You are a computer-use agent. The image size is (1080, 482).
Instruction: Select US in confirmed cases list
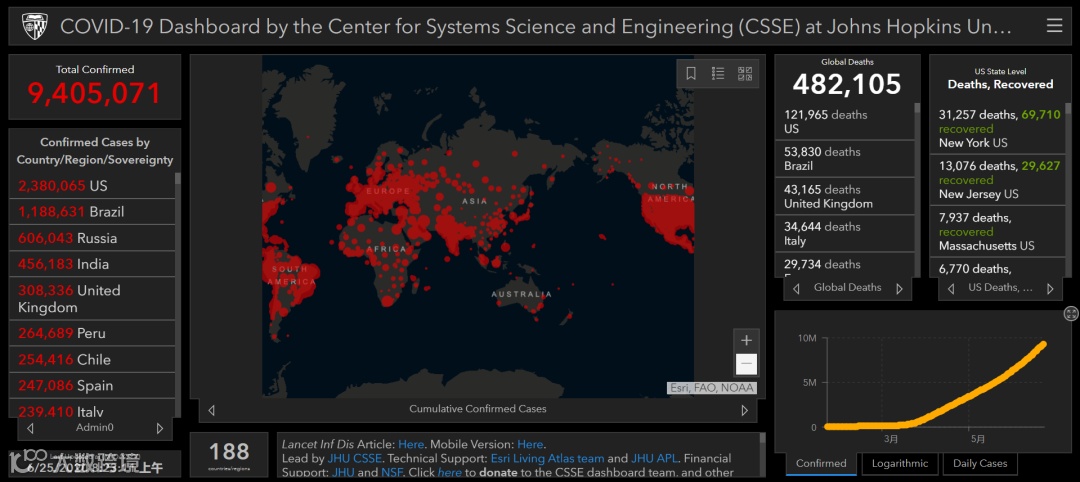(92, 186)
